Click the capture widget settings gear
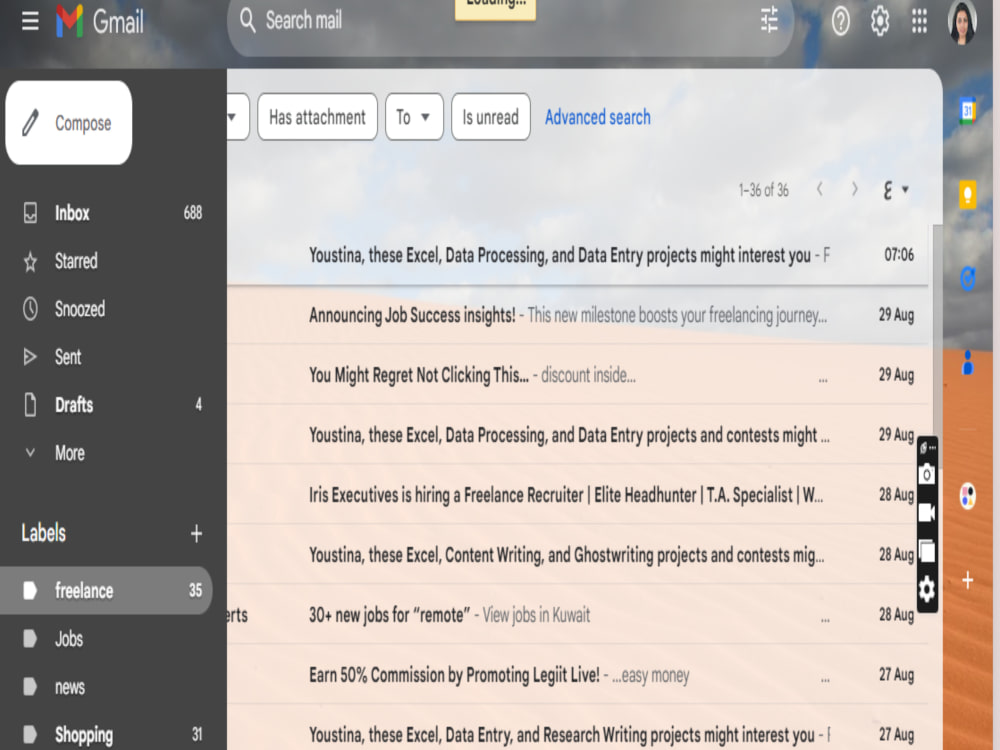The image size is (1000, 750). [x=927, y=589]
